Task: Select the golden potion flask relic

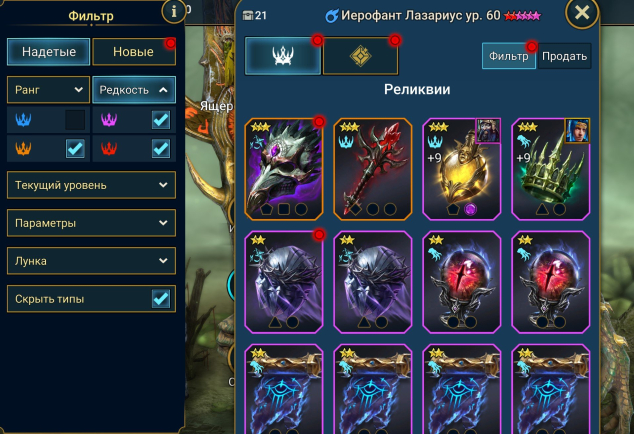Action: pyautogui.click(x=462, y=169)
